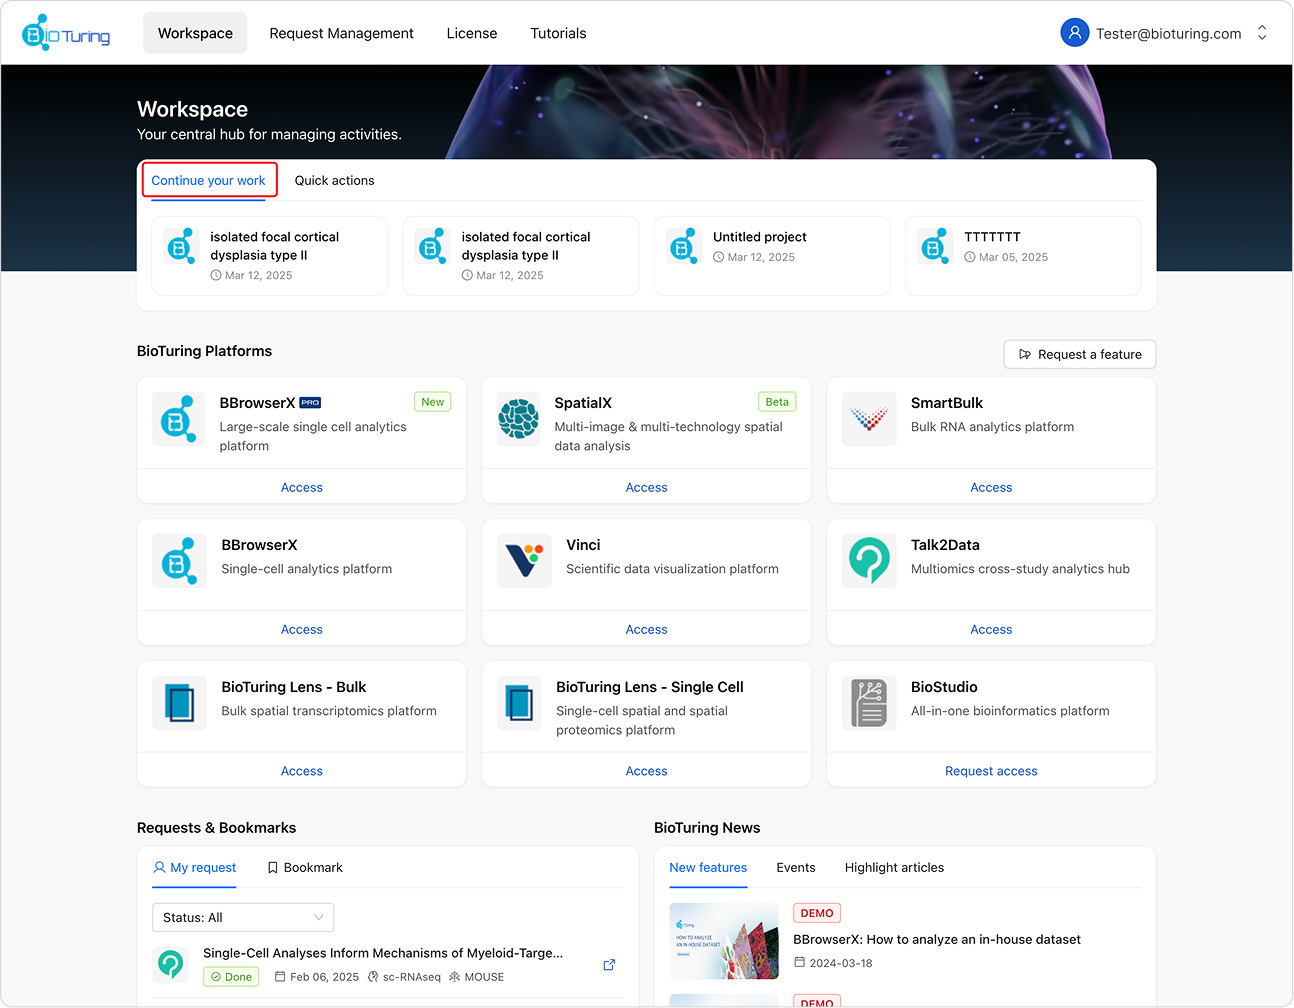Switch to the Quick actions tab

pos(334,181)
